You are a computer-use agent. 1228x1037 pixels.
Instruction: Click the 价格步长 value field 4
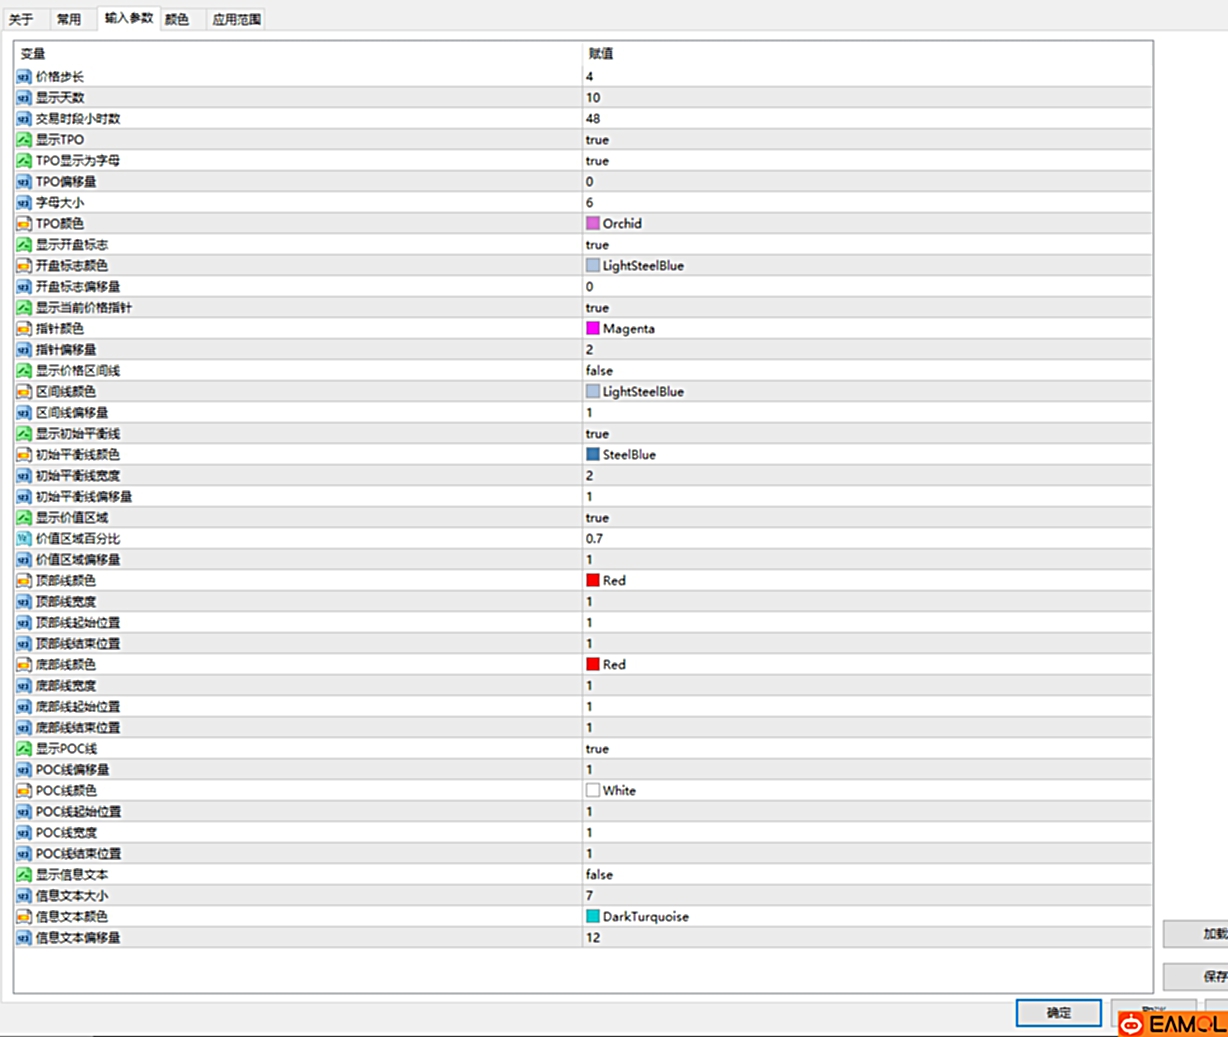tap(867, 77)
